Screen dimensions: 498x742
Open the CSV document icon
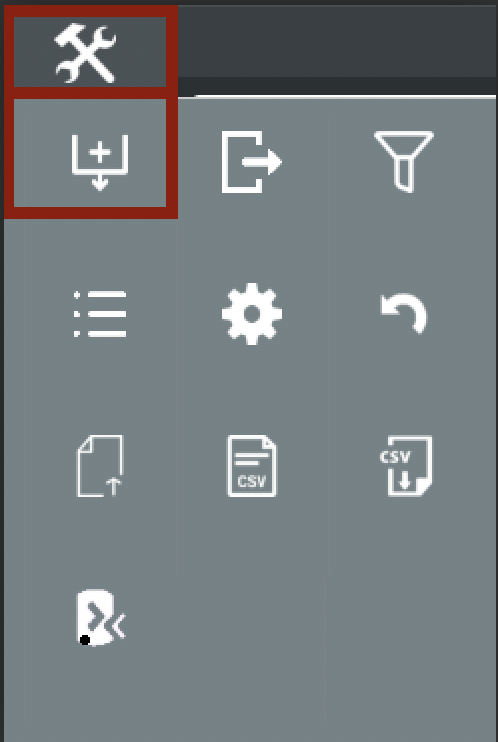pyautogui.click(x=252, y=466)
